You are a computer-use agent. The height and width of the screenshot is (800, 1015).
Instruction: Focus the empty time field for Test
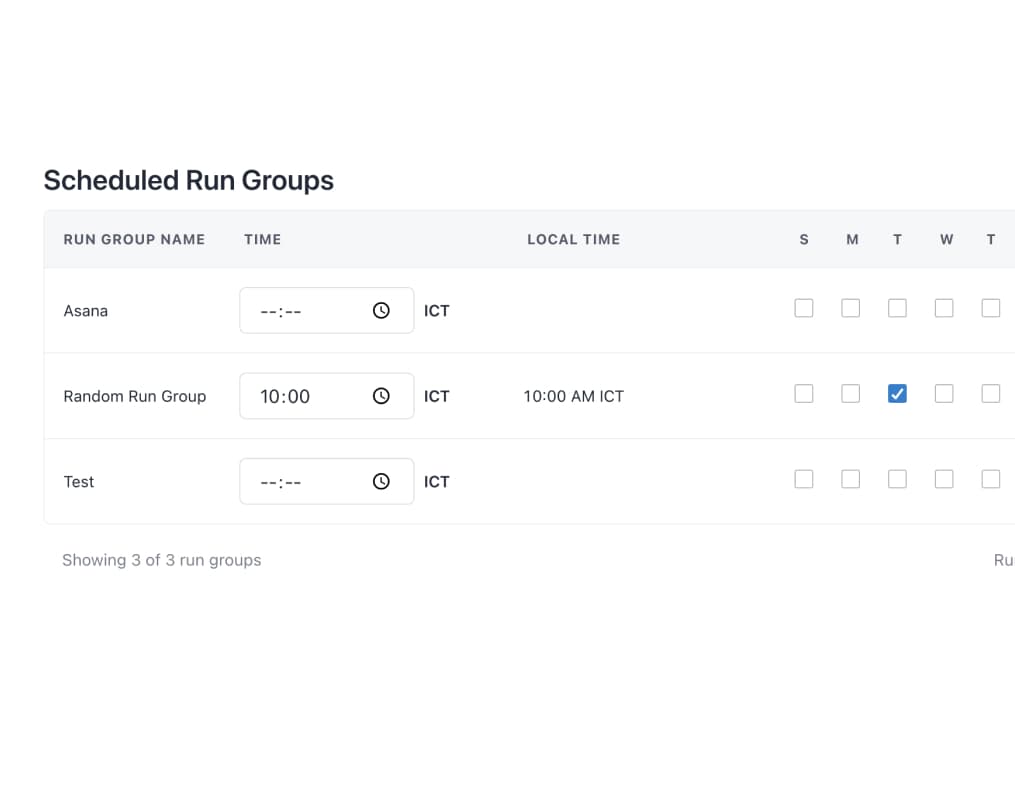pos(326,482)
